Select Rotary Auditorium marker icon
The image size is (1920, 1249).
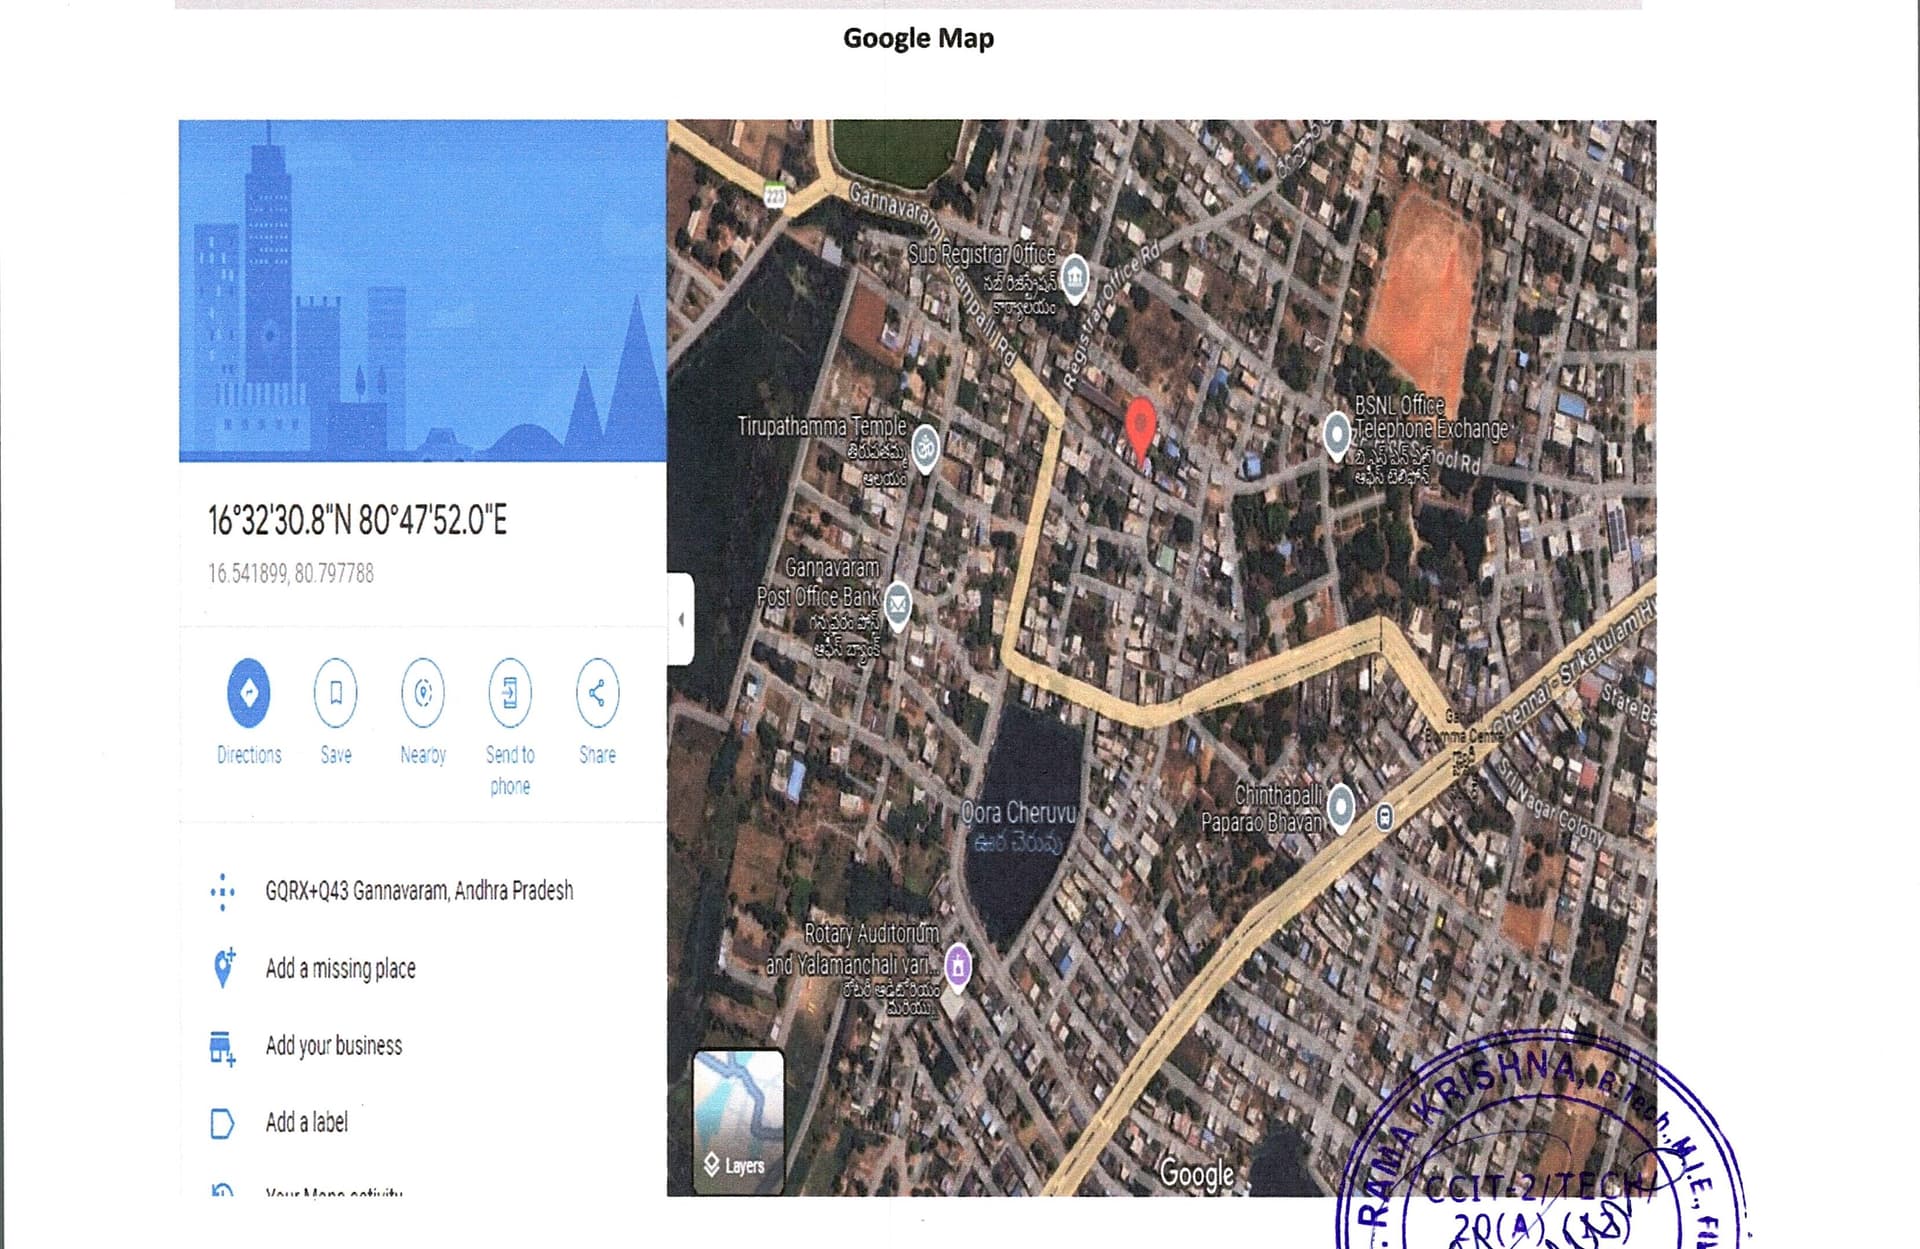pos(958,966)
